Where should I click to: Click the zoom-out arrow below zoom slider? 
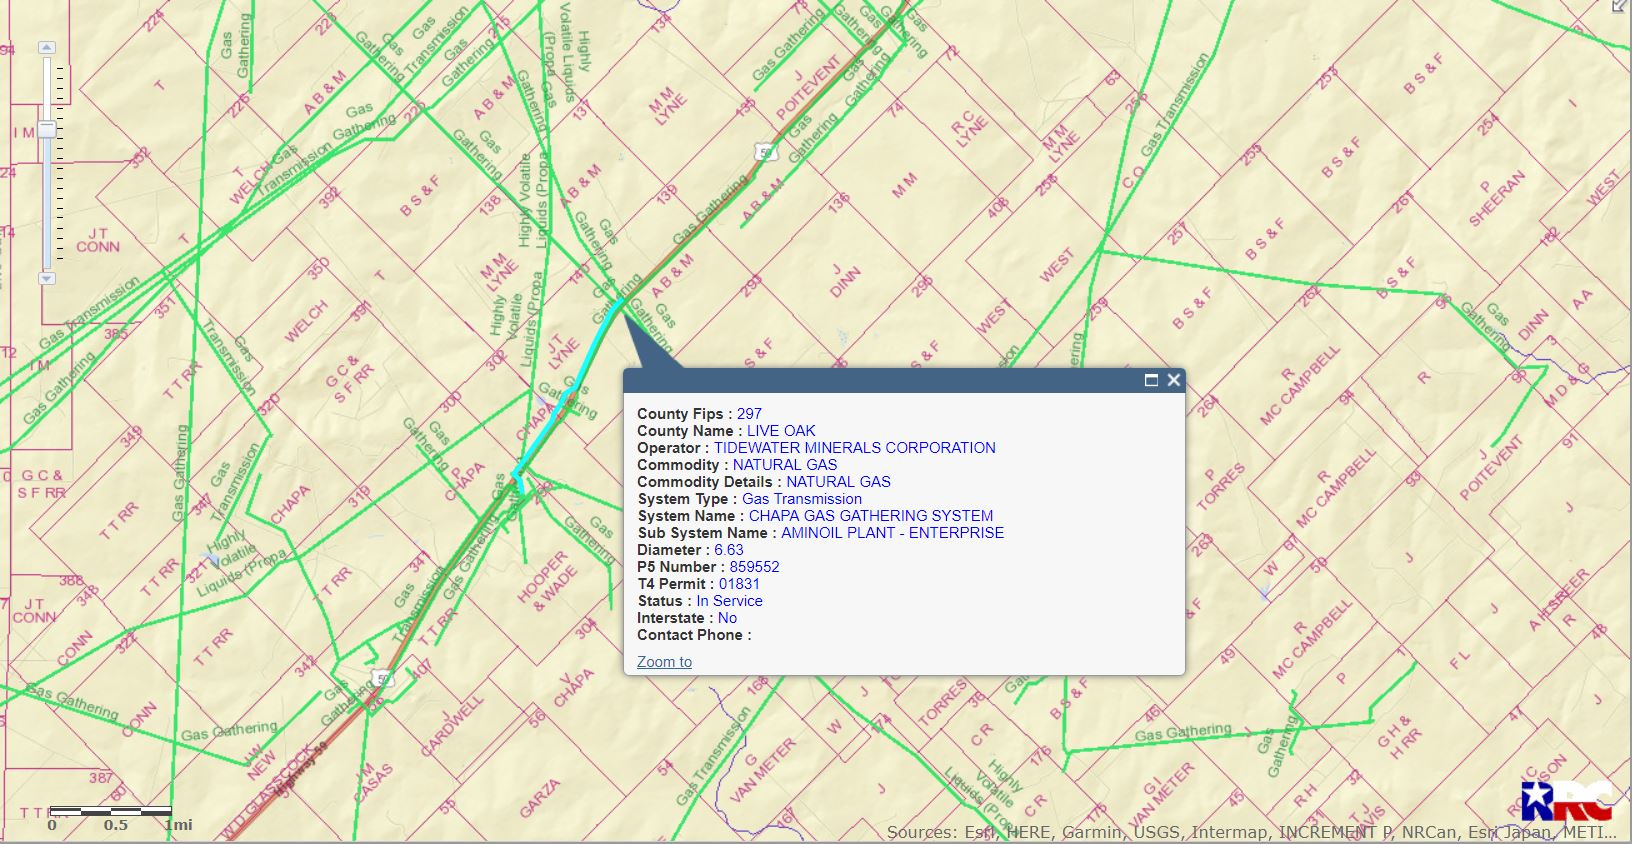[47, 278]
